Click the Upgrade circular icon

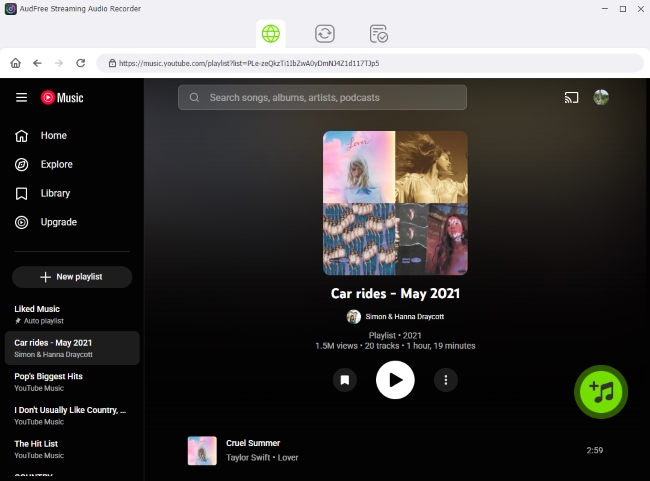(22, 222)
